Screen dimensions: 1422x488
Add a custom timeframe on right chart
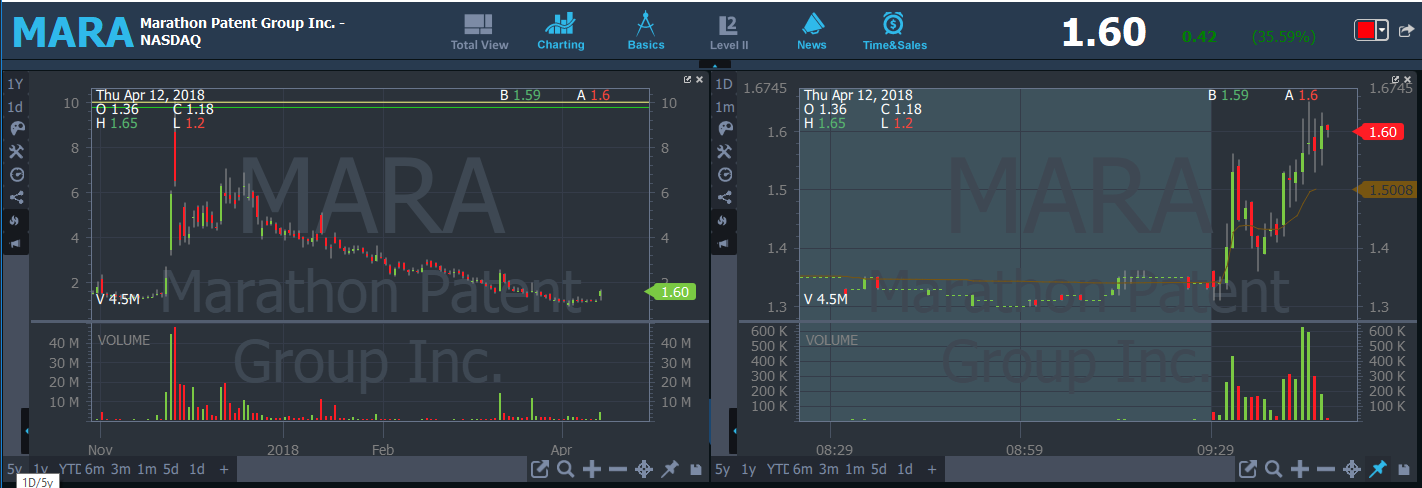[932, 469]
